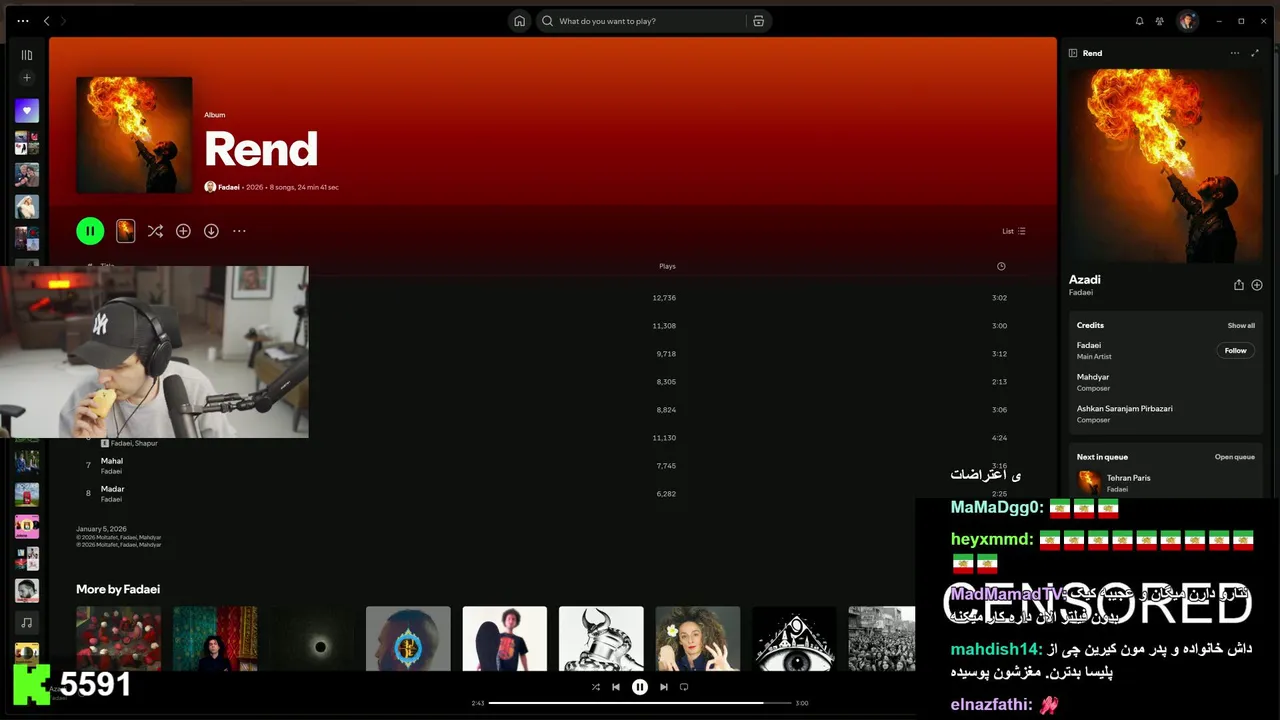Open more options for Rend album
The height and width of the screenshot is (720, 1280).
pyautogui.click(x=239, y=231)
